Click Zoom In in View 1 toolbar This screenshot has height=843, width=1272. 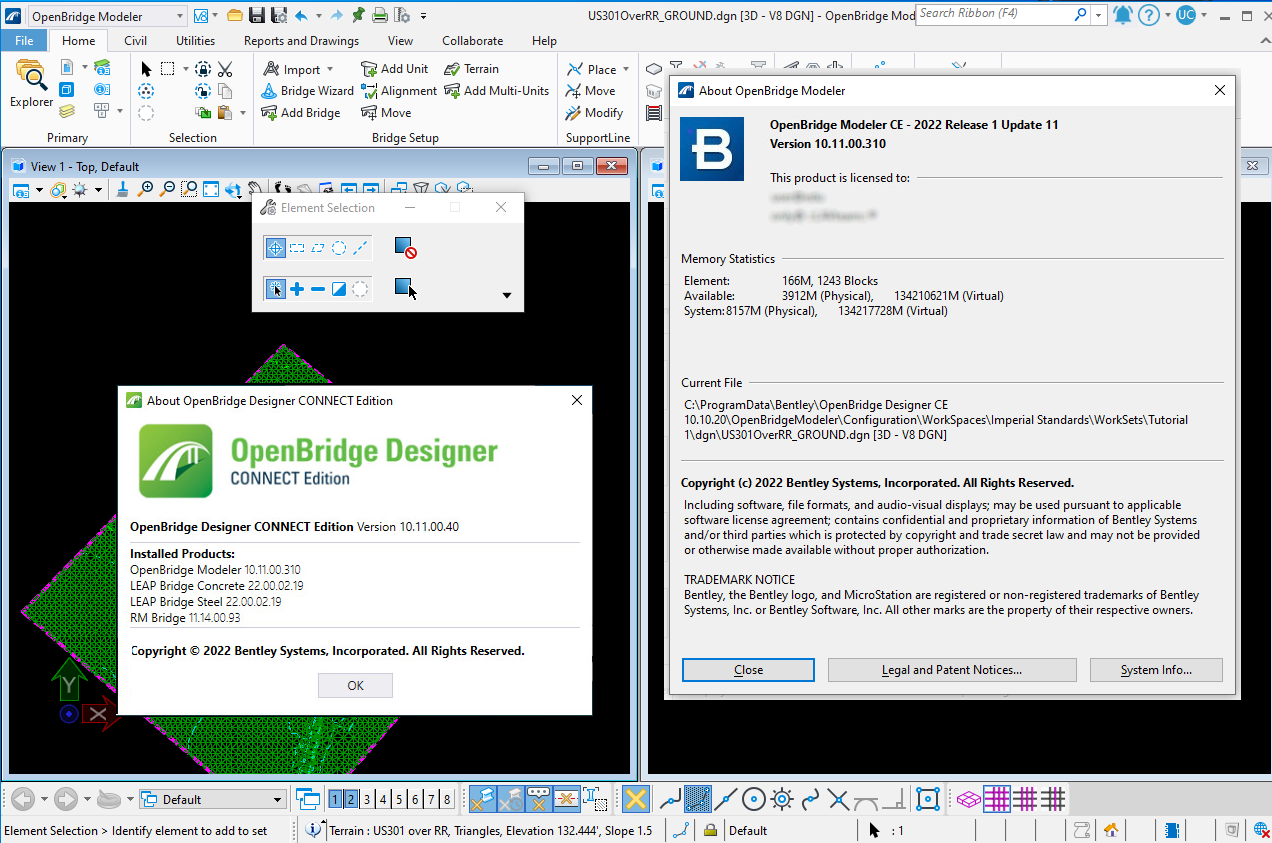[x=146, y=189]
